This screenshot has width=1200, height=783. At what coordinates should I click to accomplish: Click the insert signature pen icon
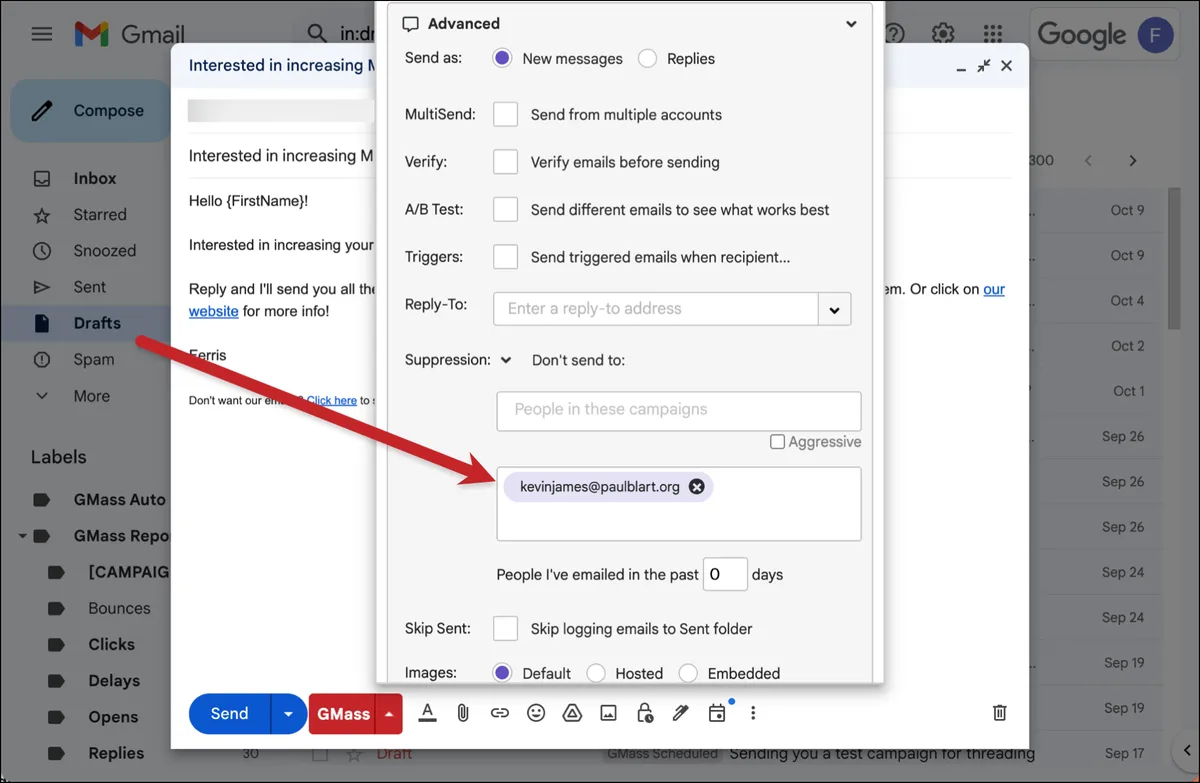point(681,713)
